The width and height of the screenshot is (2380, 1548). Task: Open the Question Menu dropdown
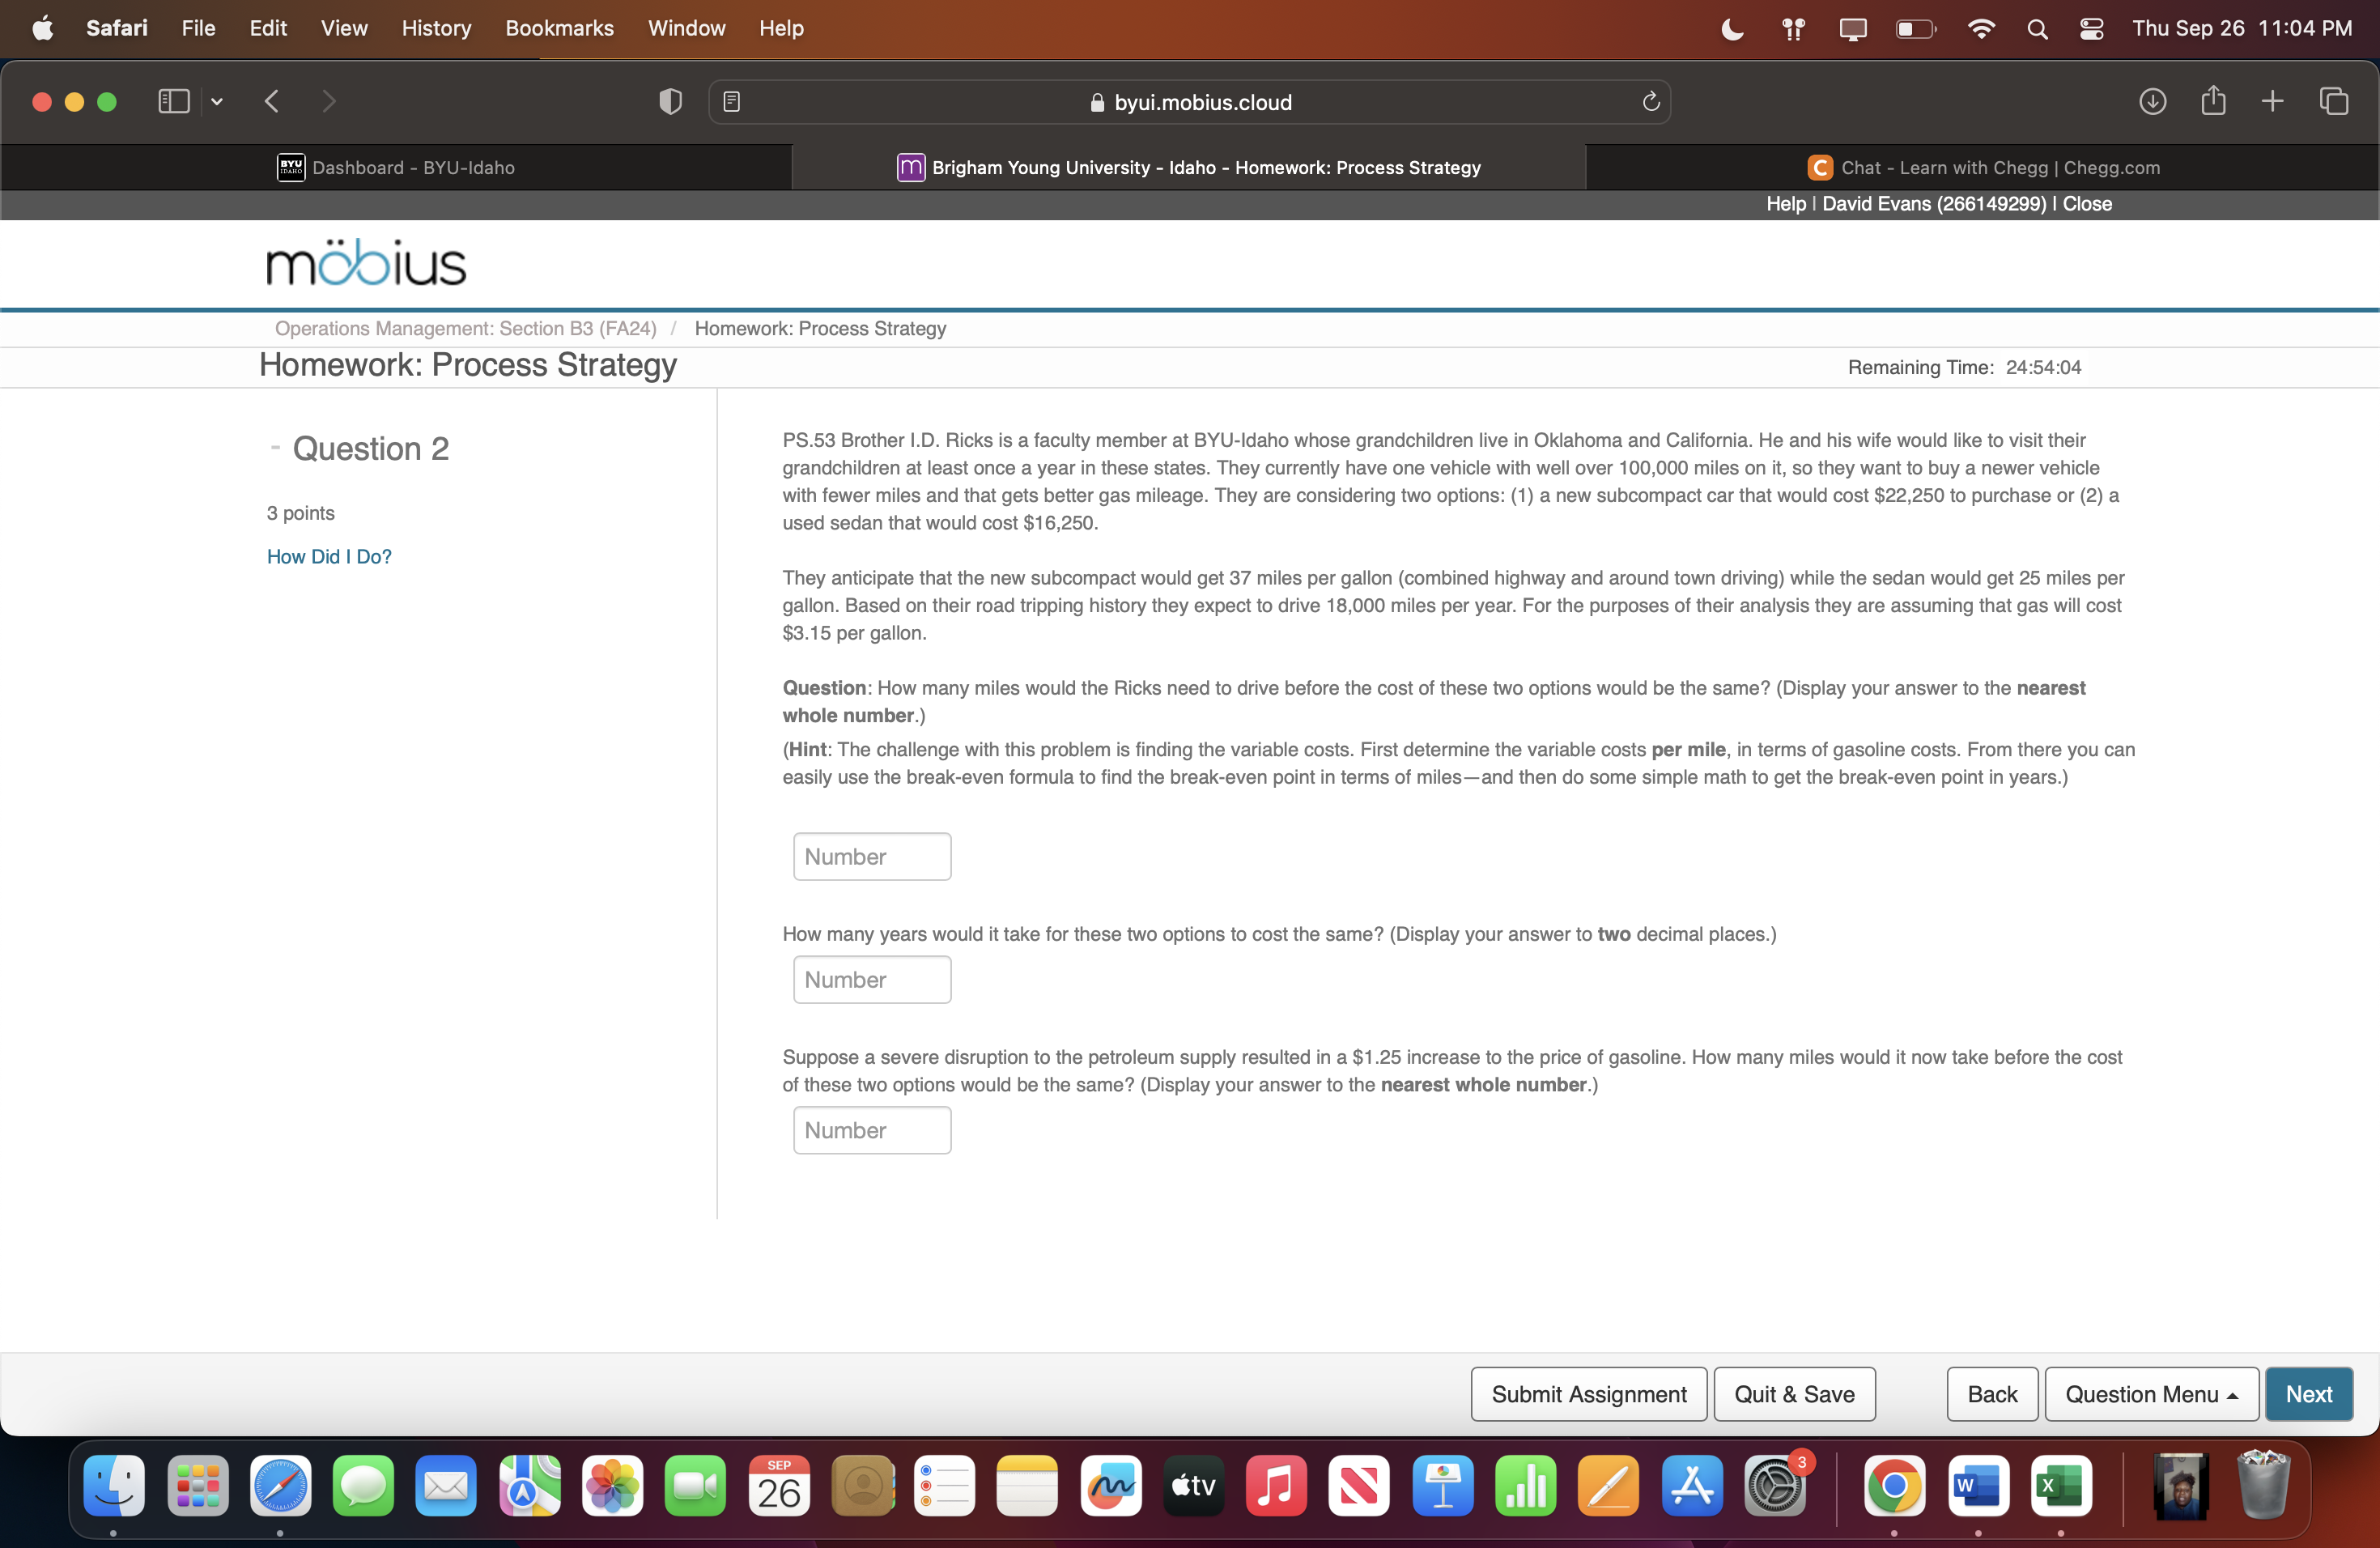2151,1394
